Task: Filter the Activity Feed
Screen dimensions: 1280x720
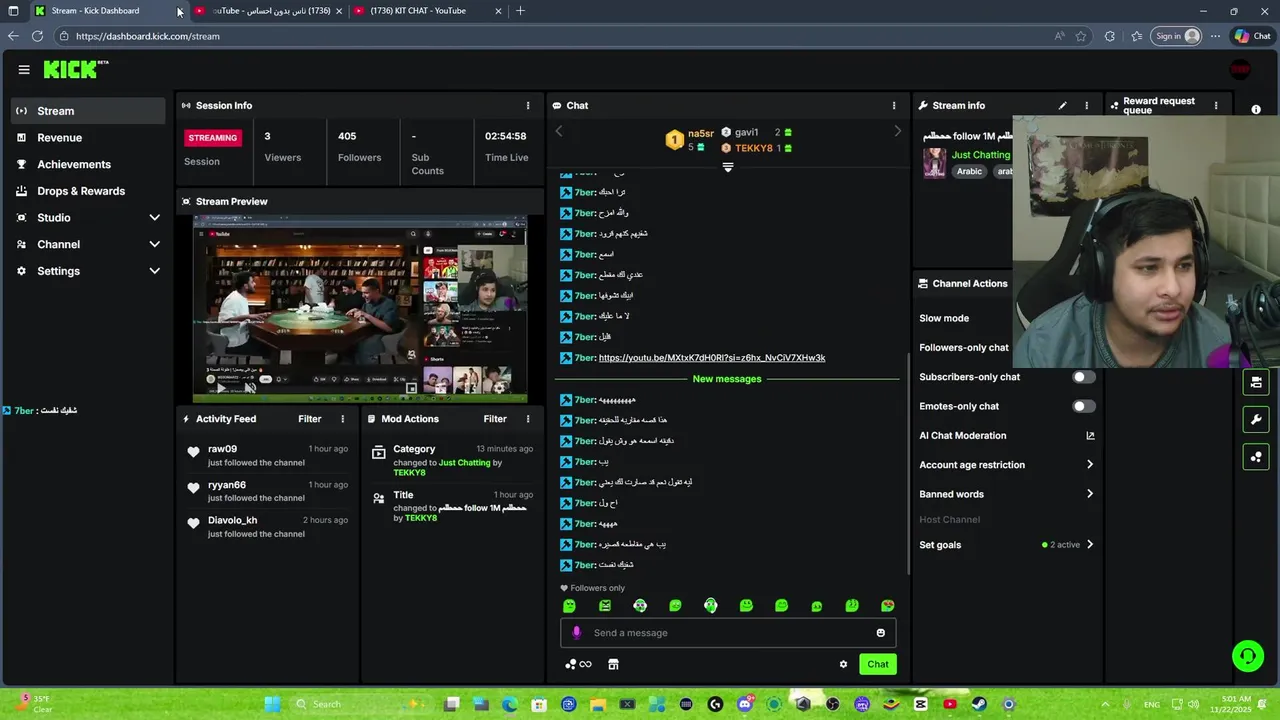Action: [310, 419]
